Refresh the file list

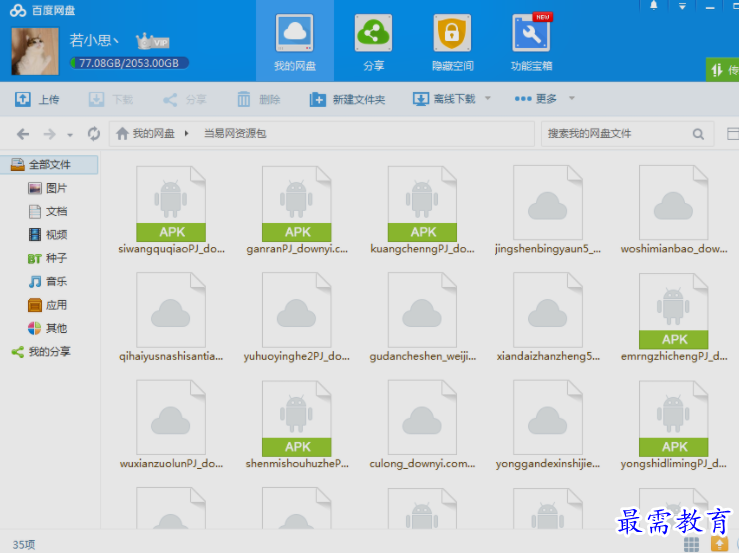click(93, 134)
